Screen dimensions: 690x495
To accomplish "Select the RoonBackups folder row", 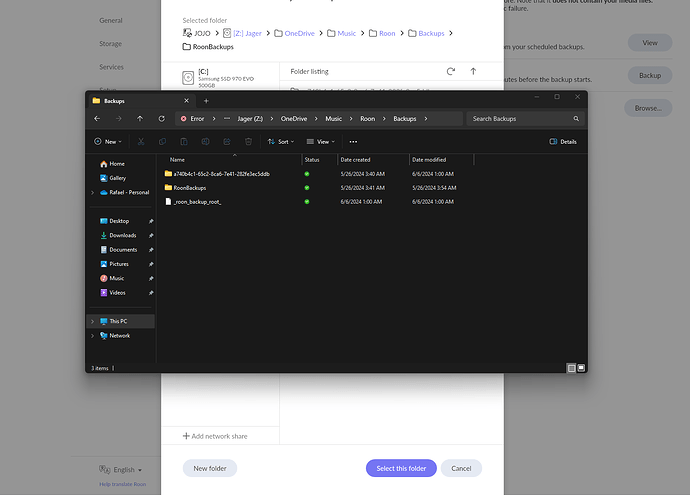I will pos(190,188).
